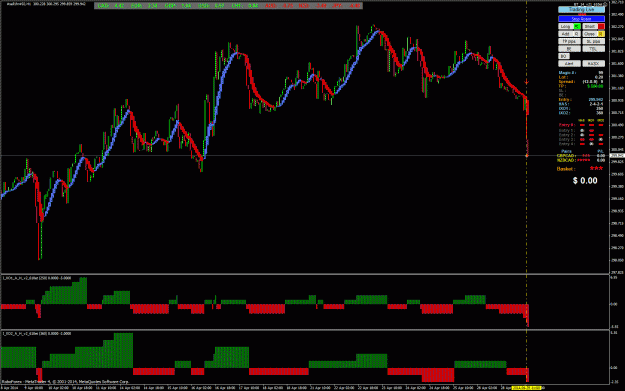
Task: Click the Basket label
Action: pos(566,169)
